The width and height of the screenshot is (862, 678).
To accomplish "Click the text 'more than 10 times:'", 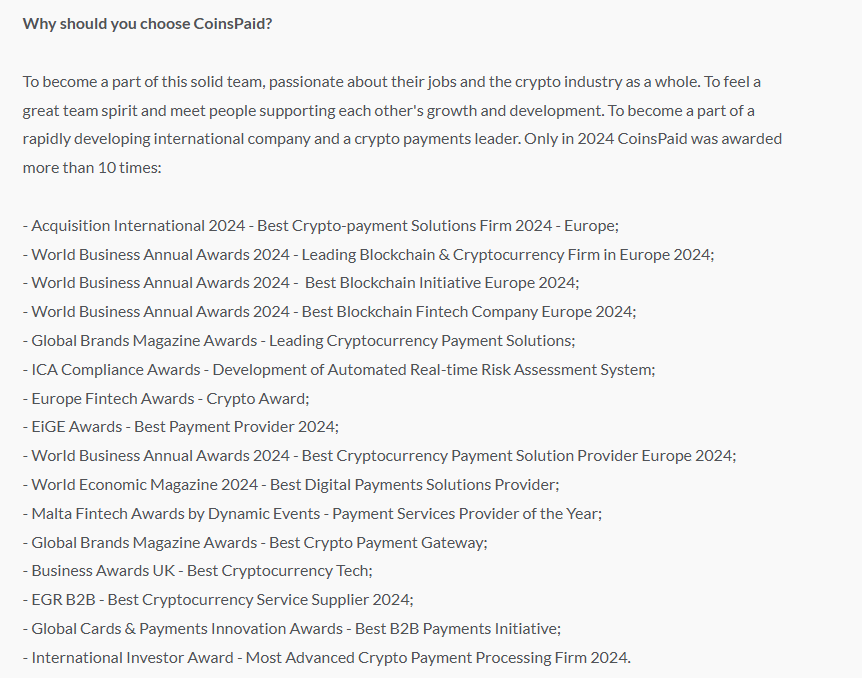I will click(x=92, y=168).
